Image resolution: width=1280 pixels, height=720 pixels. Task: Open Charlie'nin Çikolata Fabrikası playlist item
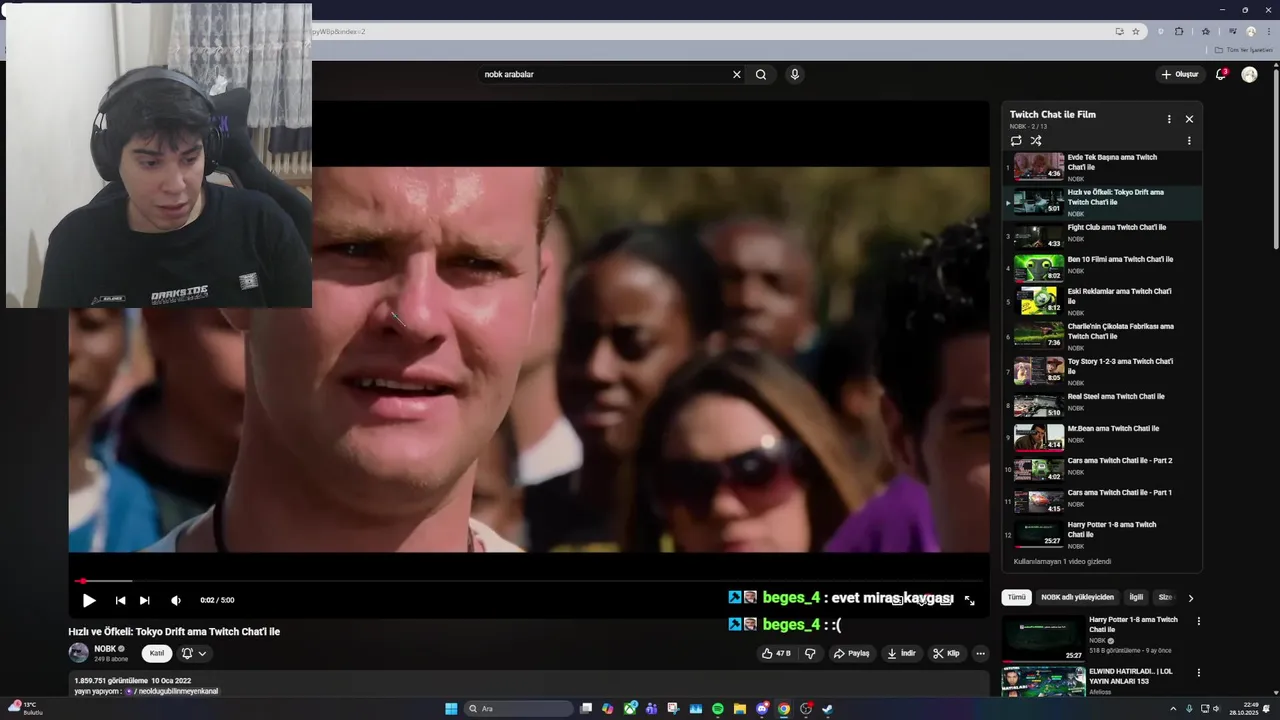pyautogui.click(x=1104, y=336)
